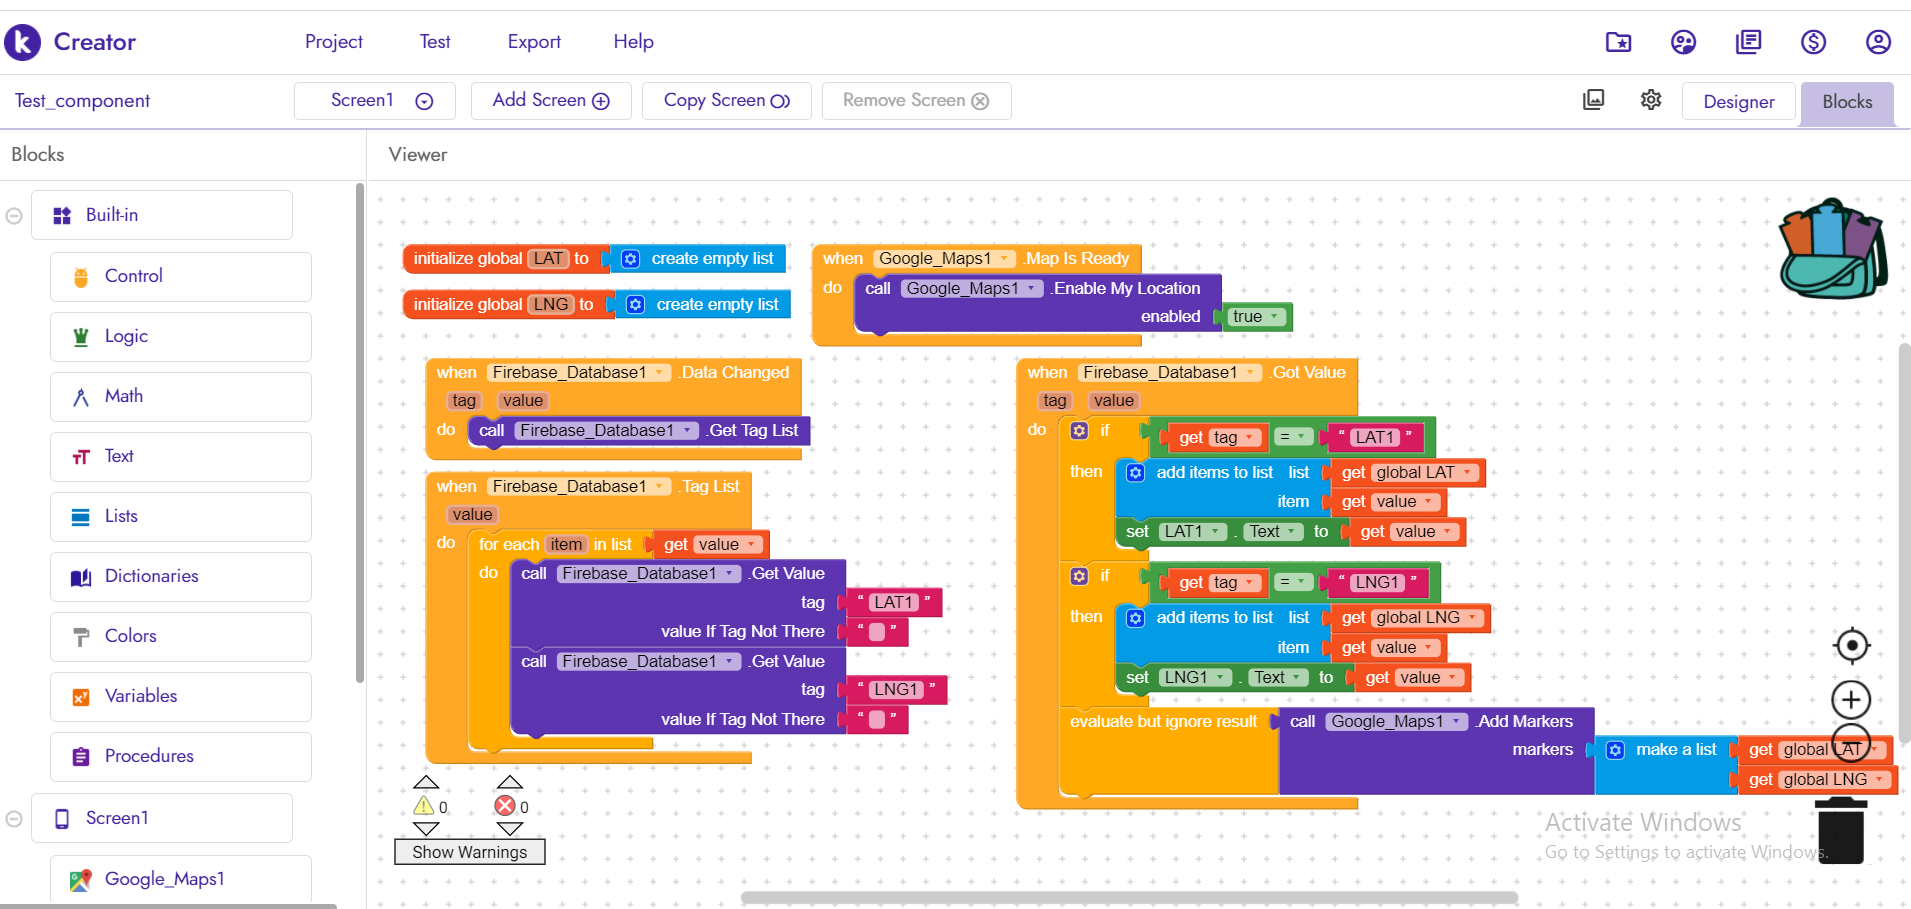
Task: Center the workspace with the target icon
Action: (x=1851, y=646)
